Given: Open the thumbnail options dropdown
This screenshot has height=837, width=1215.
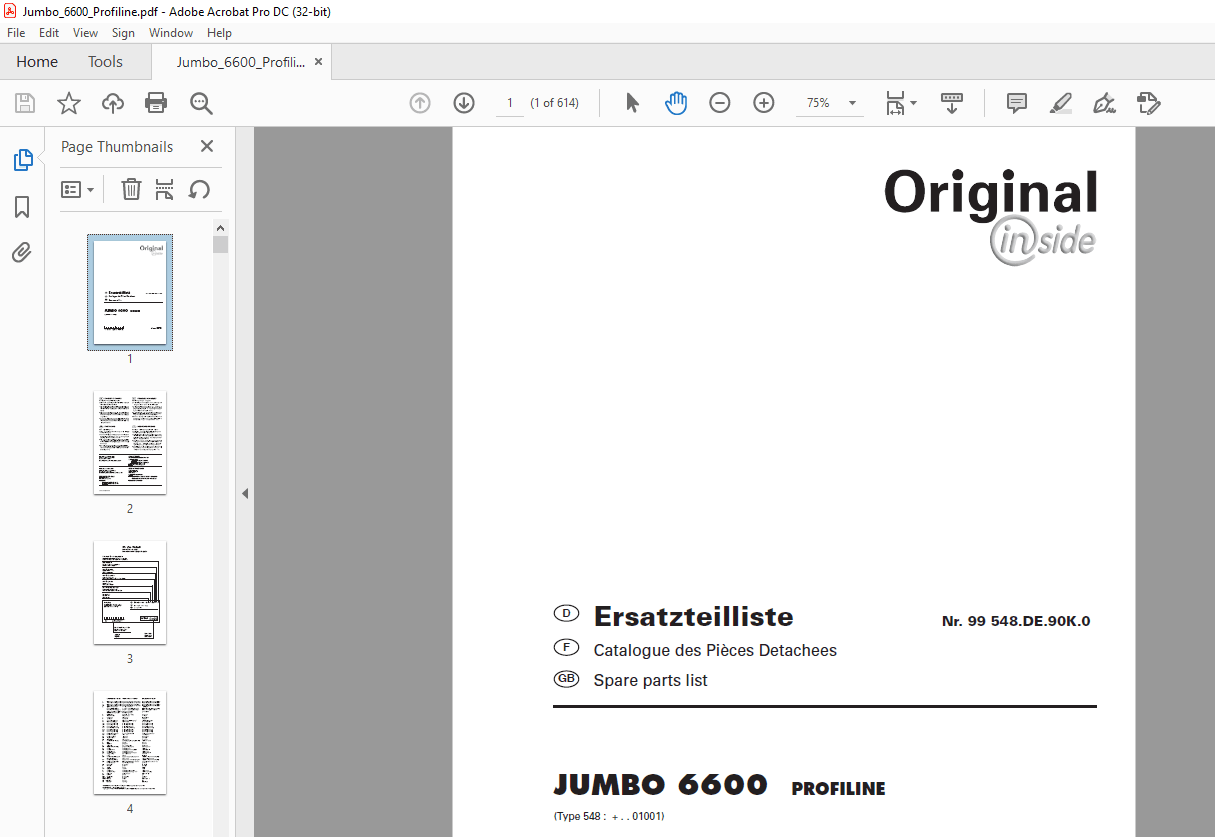Looking at the screenshot, I should click(78, 189).
